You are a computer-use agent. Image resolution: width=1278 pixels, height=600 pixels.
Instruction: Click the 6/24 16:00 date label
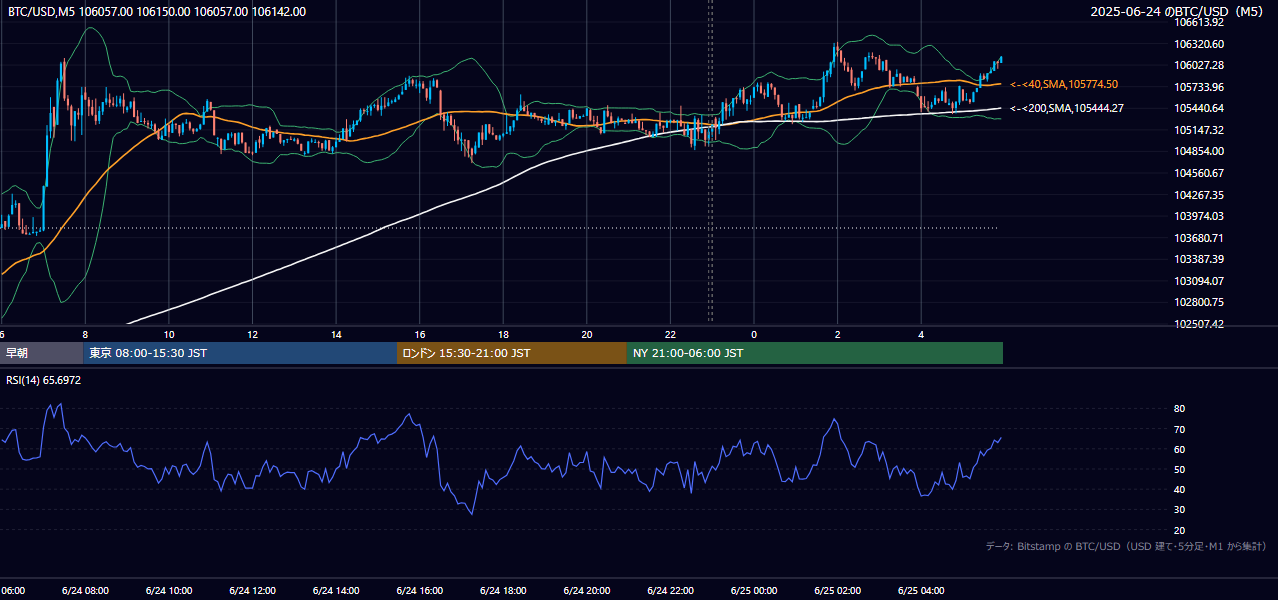tap(420, 590)
